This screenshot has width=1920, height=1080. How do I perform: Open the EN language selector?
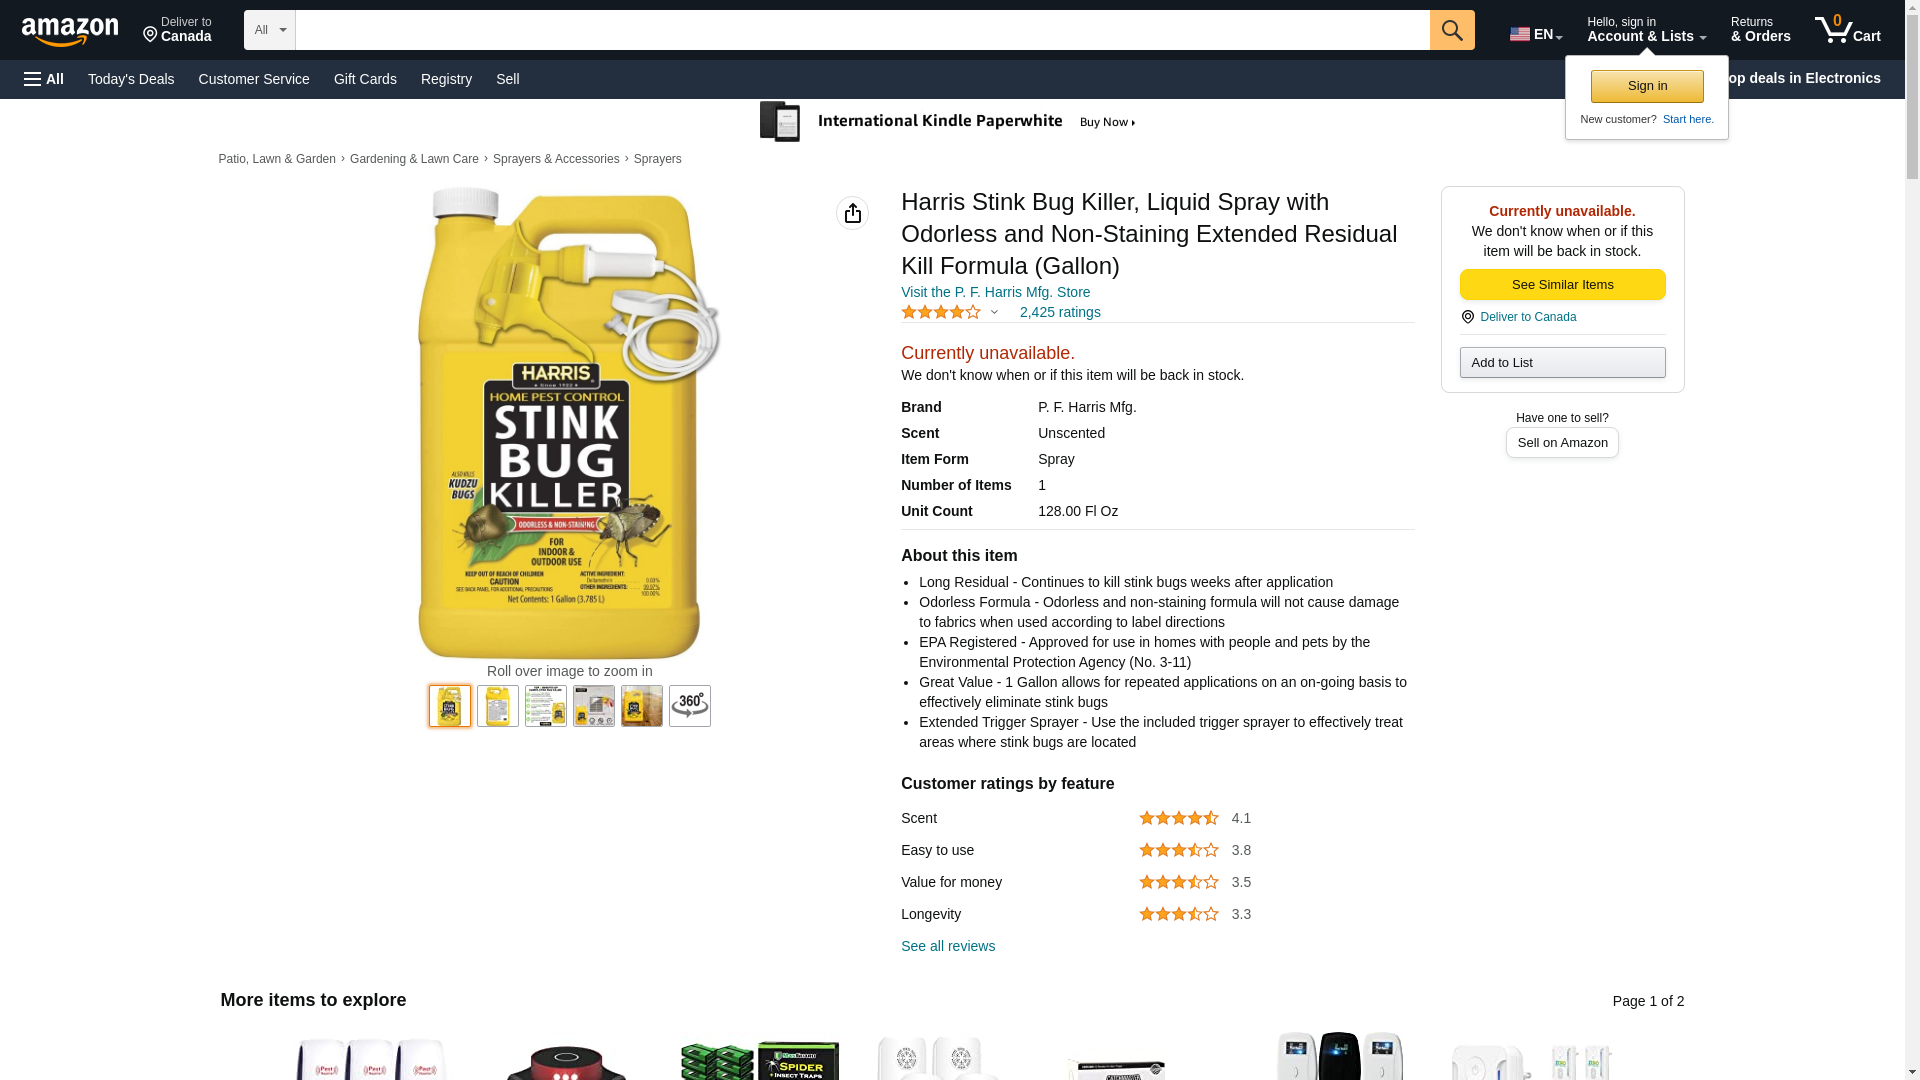click(1535, 34)
